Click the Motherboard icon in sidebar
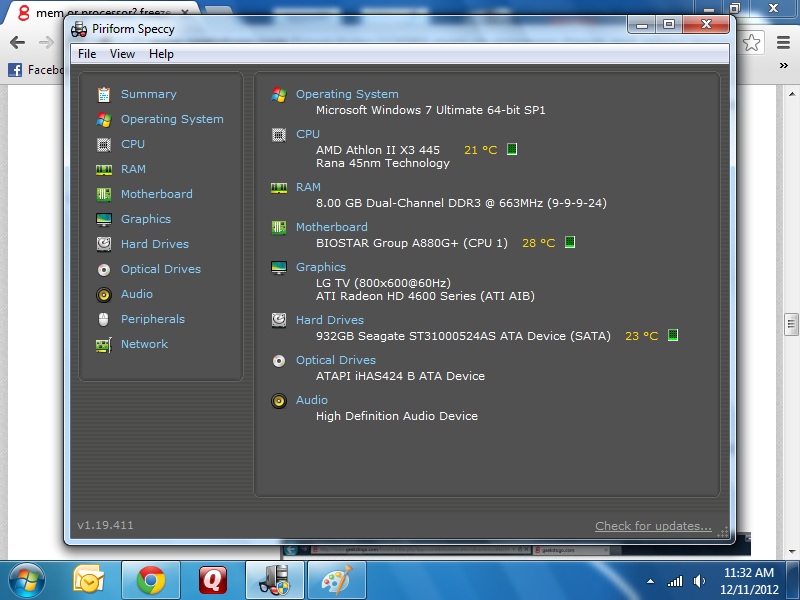 tap(104, 194)
